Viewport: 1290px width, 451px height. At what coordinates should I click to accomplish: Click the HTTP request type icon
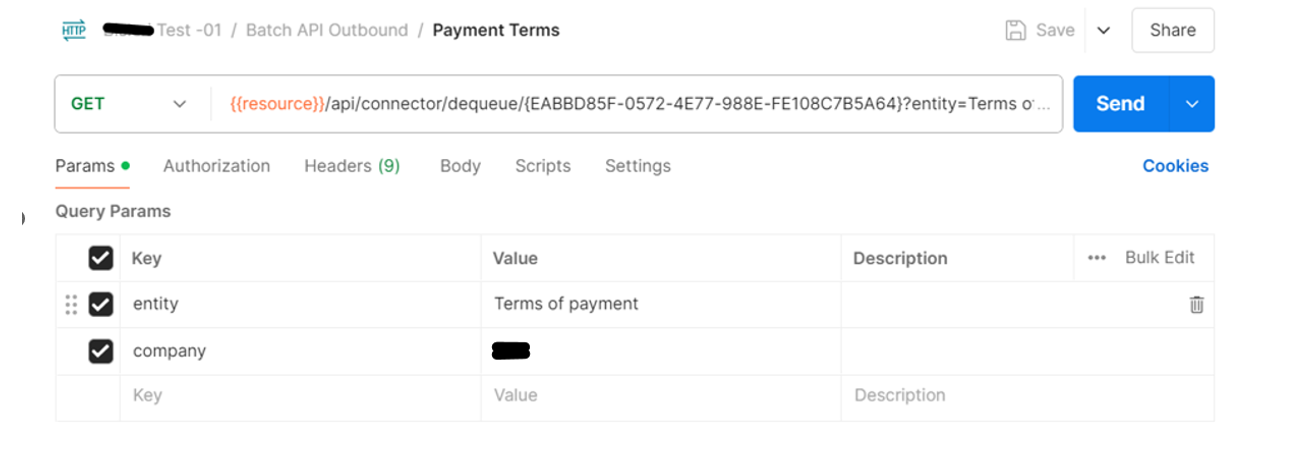74,30
